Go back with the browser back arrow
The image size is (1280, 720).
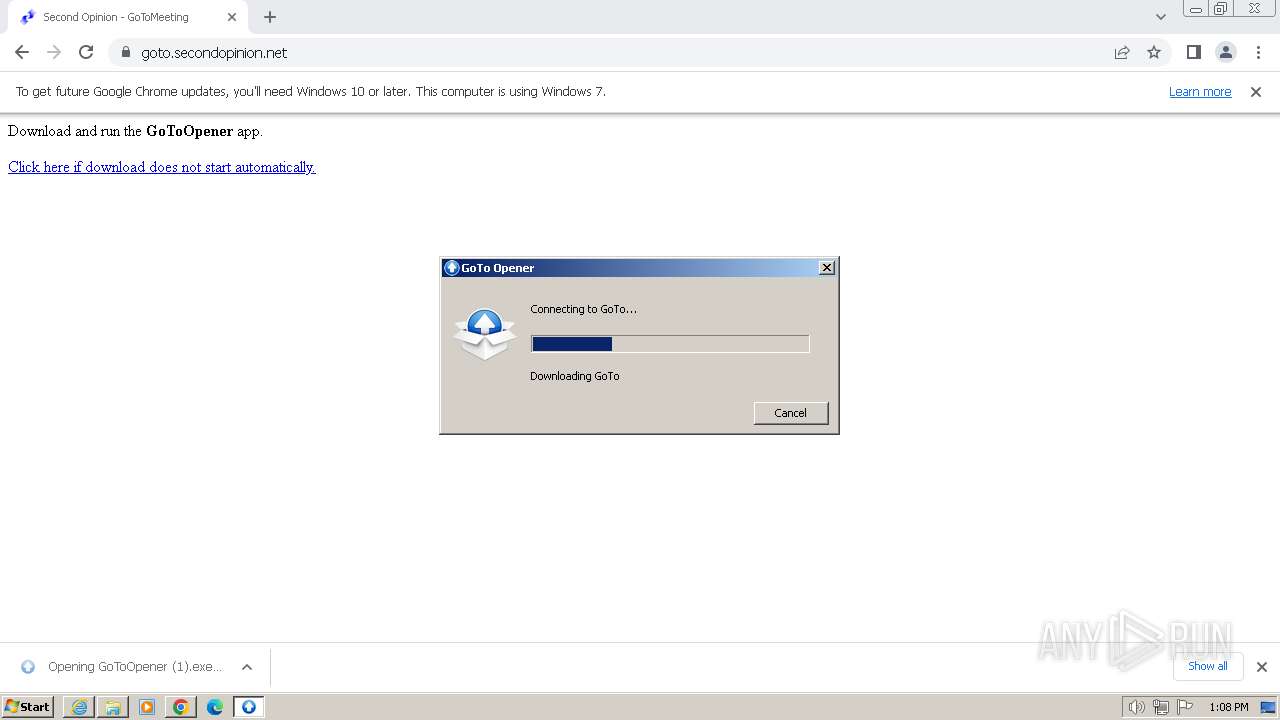(22, 52)
